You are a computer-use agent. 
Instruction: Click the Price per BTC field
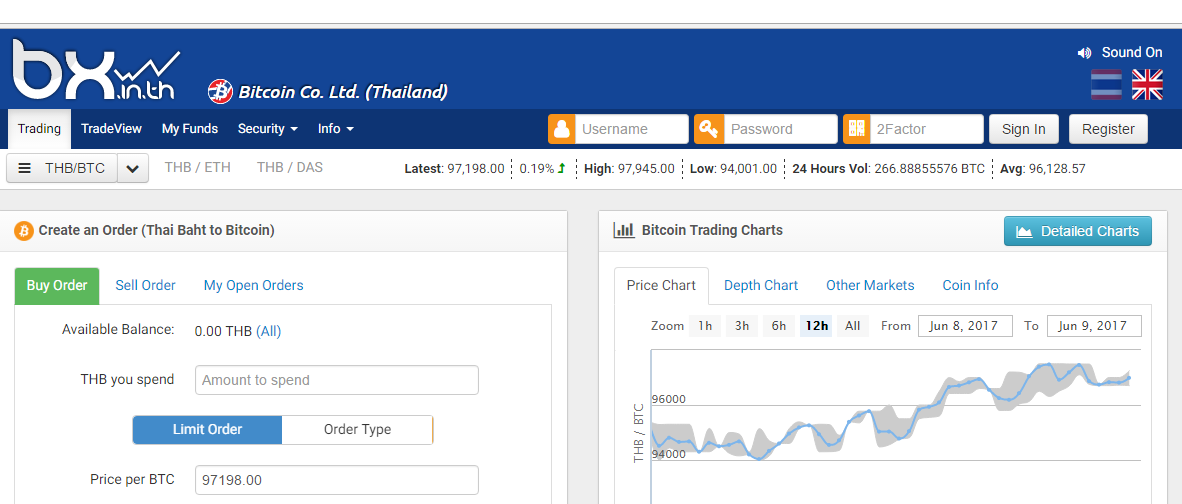(337, 480)
